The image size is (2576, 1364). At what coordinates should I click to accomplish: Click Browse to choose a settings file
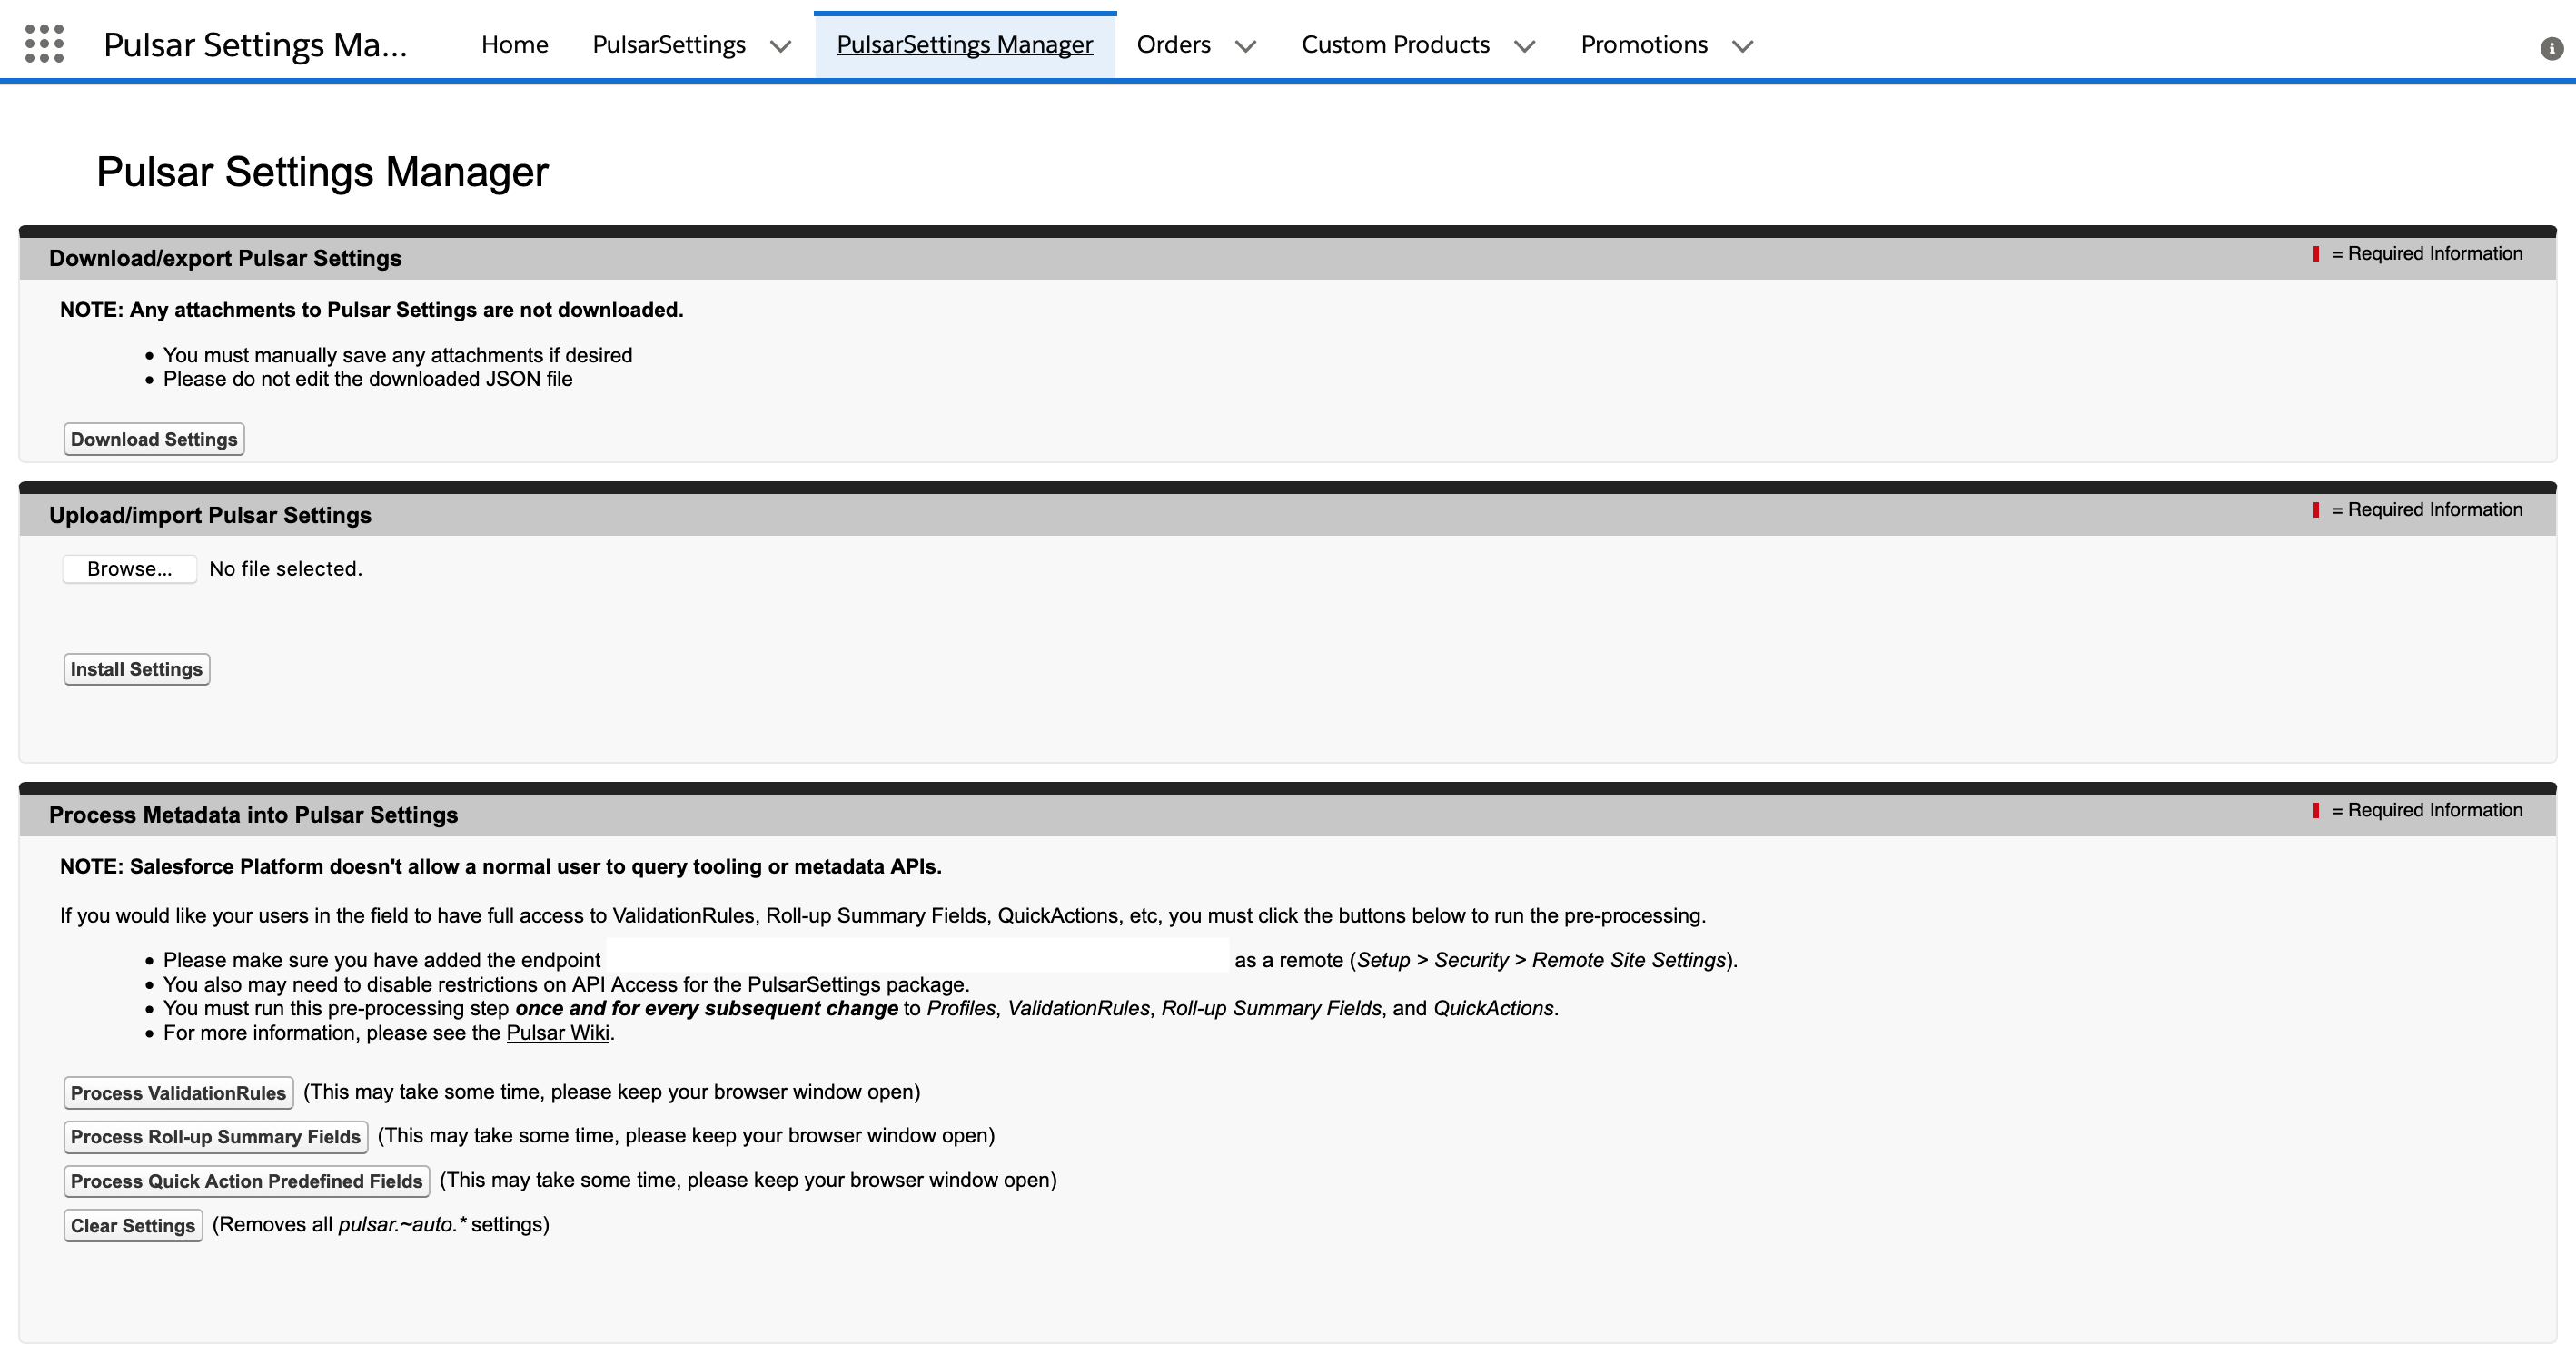tap(129, 568)
